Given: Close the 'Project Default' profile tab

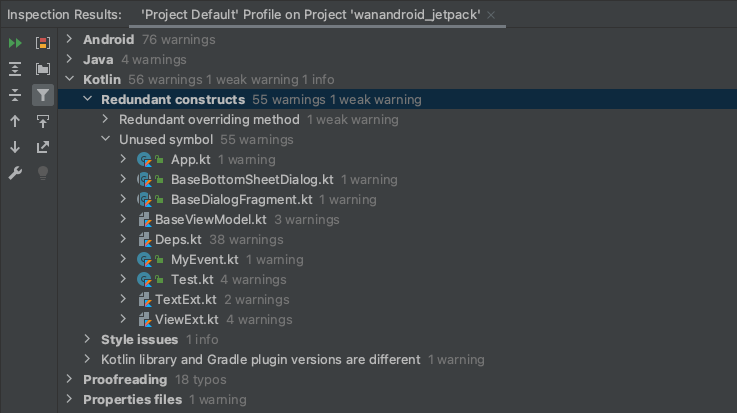Looking at the screenshot, I should pos(491,15).
